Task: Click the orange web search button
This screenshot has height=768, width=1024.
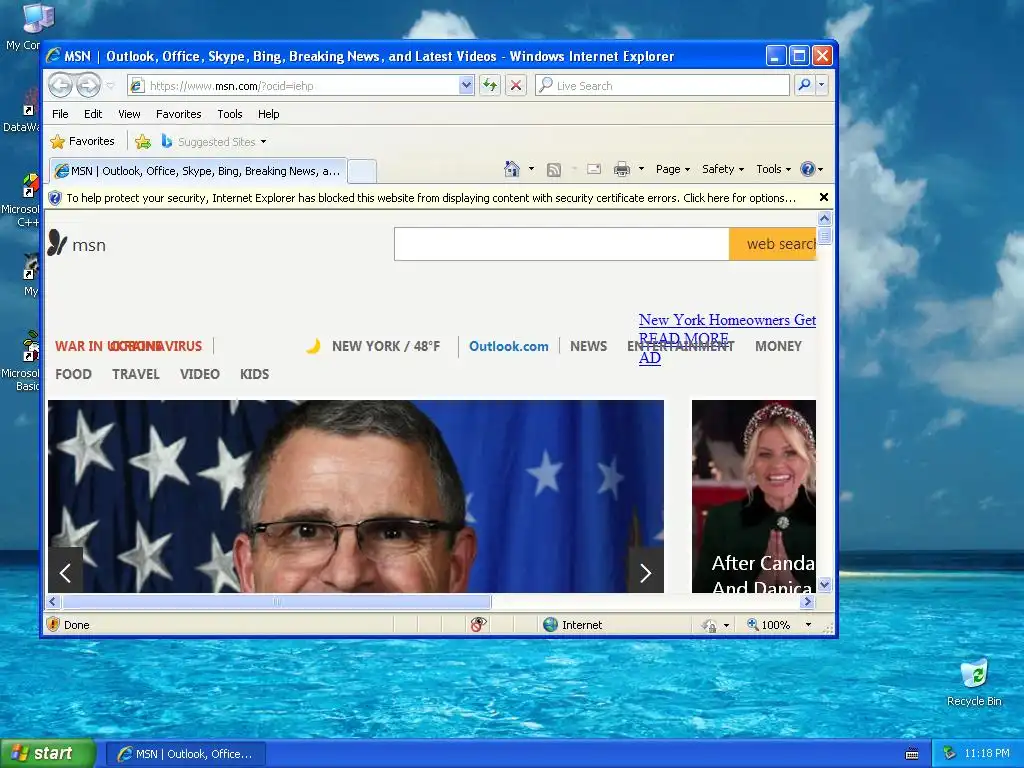Action: (773, 244)
